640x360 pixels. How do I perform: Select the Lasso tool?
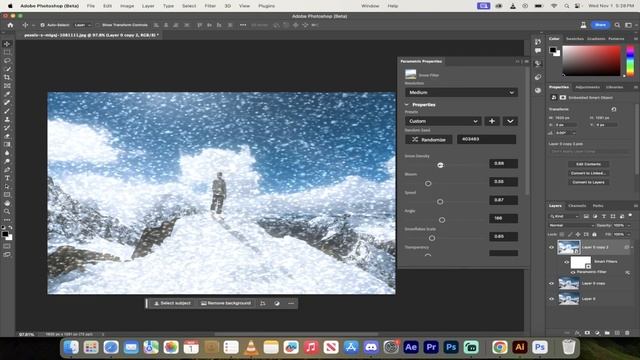click(x=7, y=60)
